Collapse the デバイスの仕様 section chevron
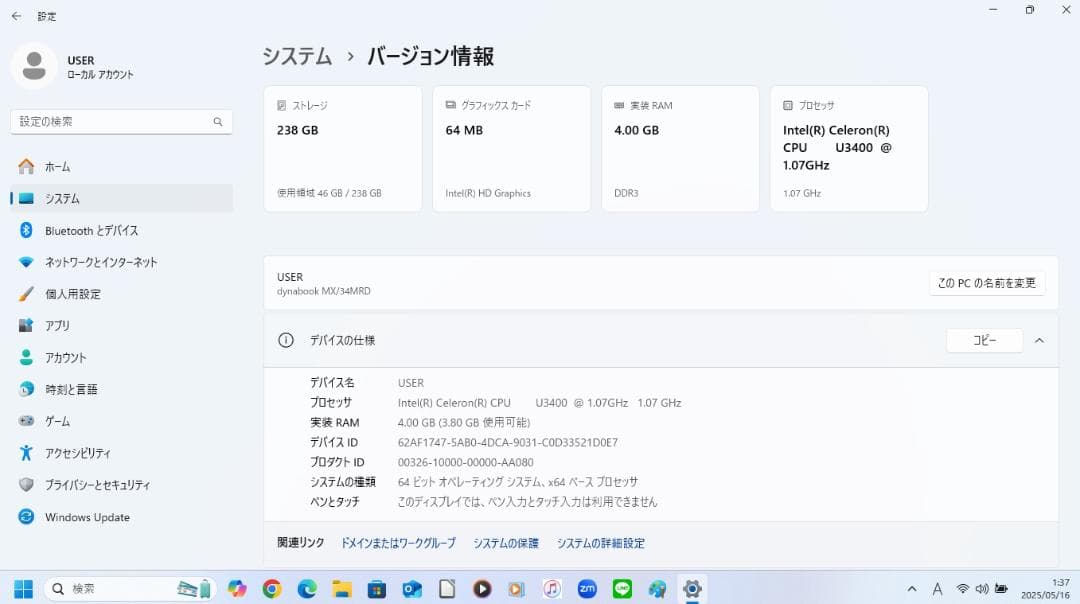Viewport: 1080px width, 604px height. tap(1037, 340)
